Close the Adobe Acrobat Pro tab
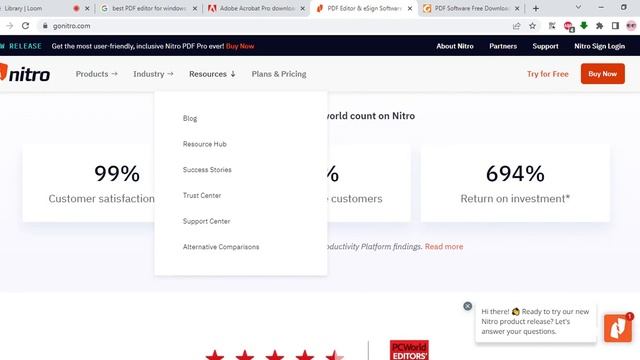The height and width of the screenshot is (360, 640). pyautogui.click(x=302, y=8)
